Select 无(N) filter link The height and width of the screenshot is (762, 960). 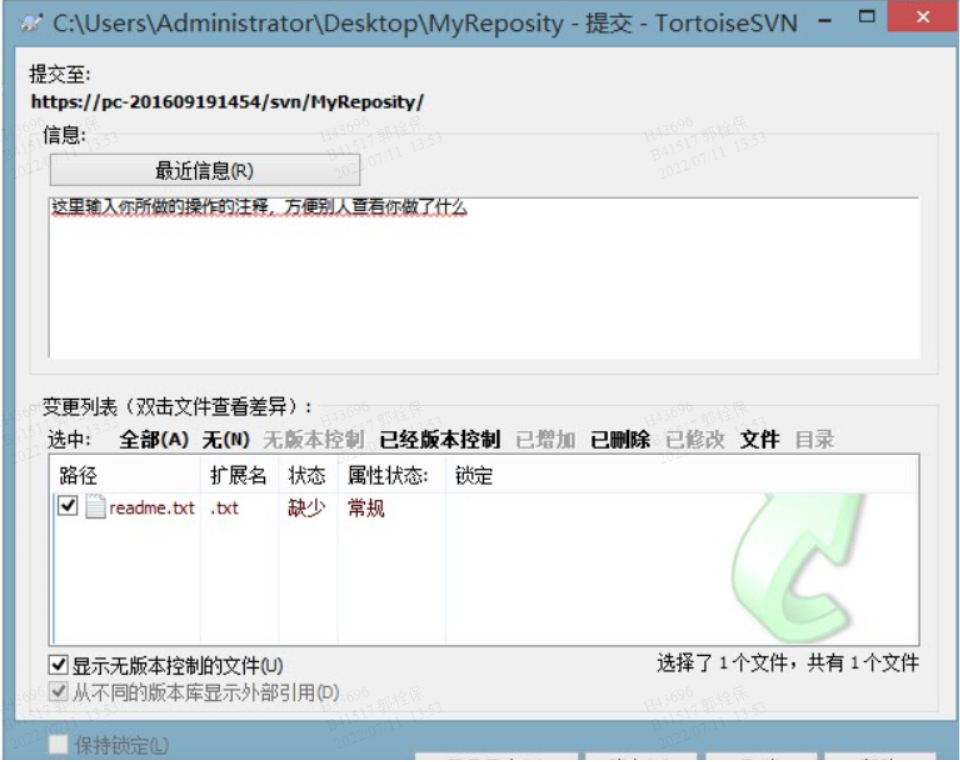pyautogui.click(x=226, y=439)
